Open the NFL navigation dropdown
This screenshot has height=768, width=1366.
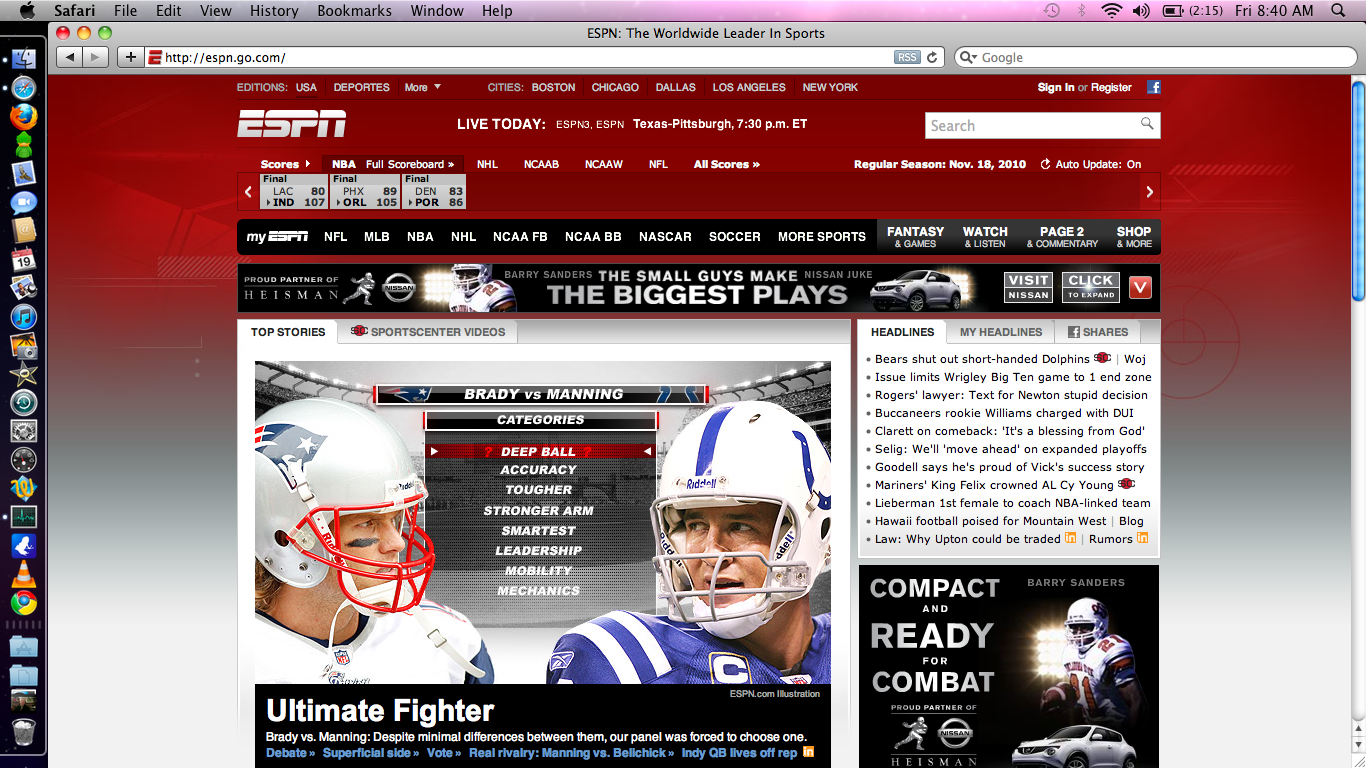(x=335, y=237)
